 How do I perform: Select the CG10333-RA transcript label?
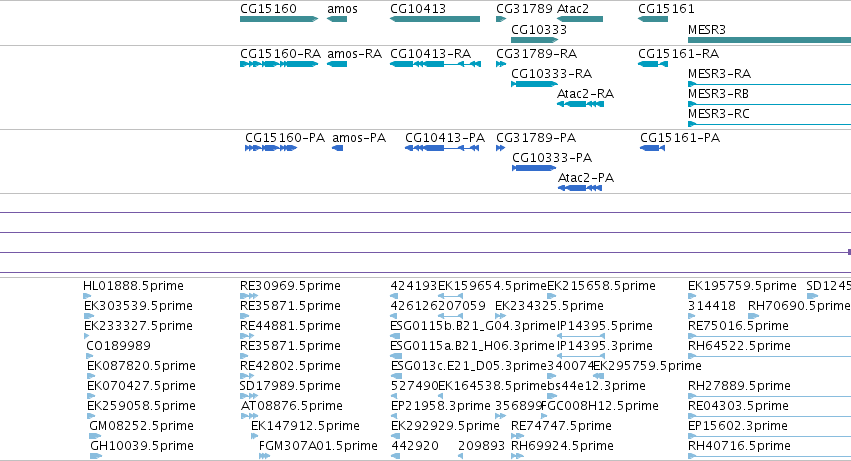coord(551,74)
